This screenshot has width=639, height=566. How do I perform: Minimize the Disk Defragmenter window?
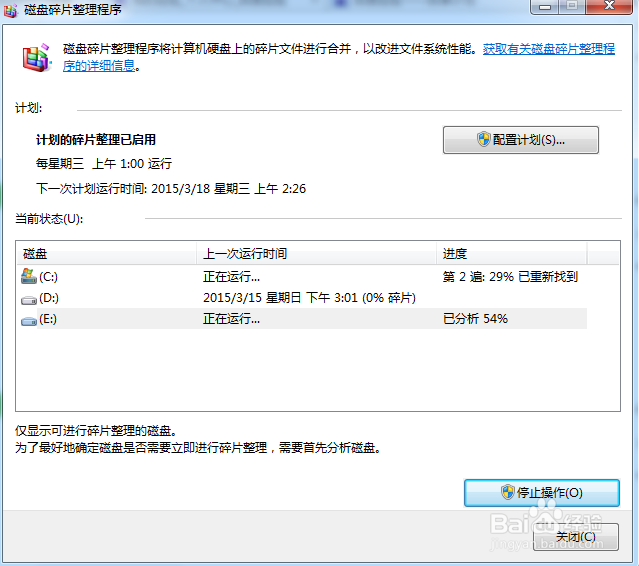544,7
